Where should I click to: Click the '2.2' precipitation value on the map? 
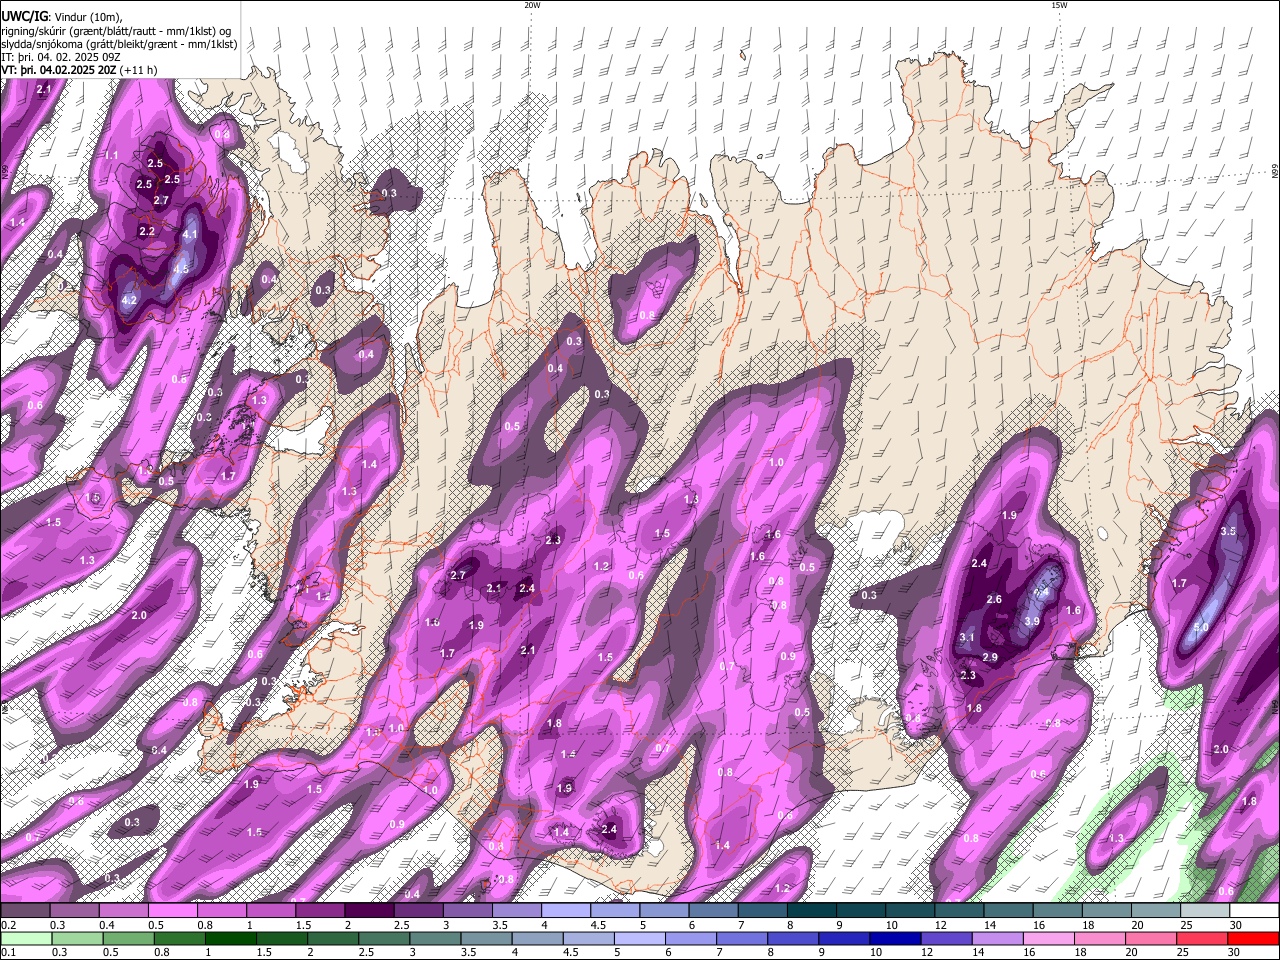point(147,231)
